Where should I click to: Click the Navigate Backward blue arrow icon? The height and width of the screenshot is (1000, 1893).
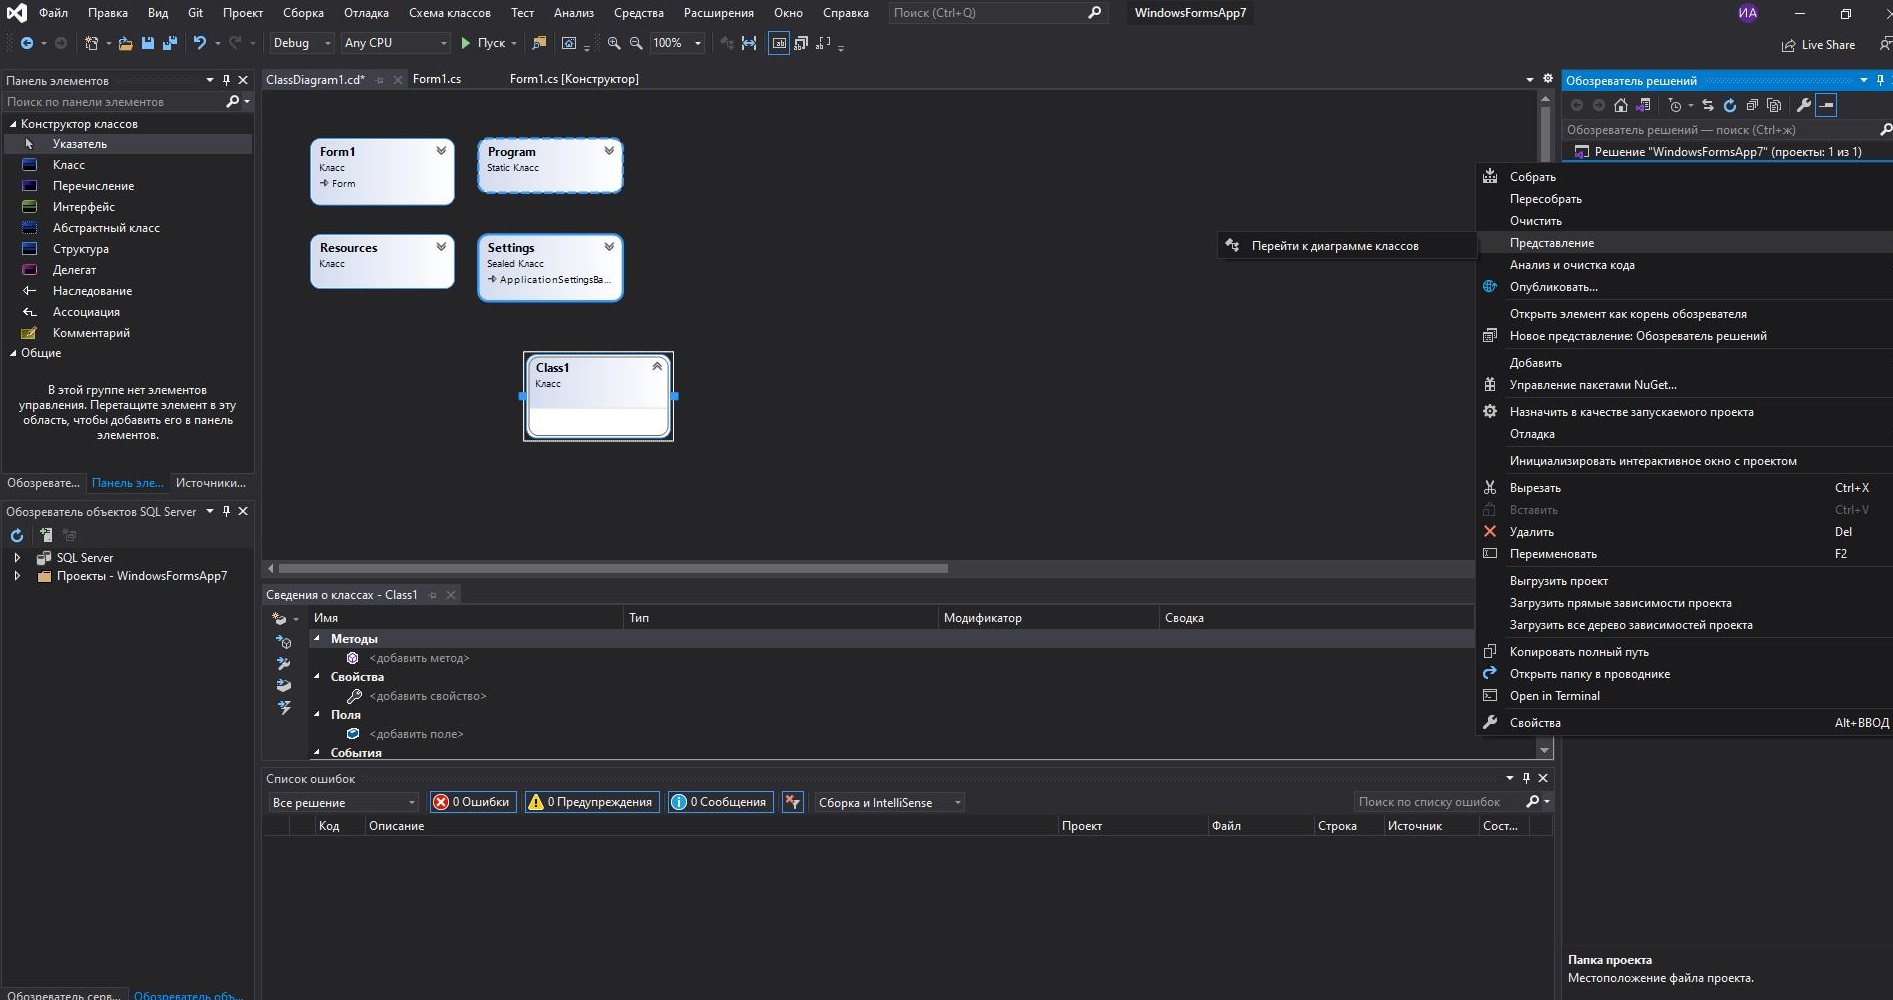[27, 43]
